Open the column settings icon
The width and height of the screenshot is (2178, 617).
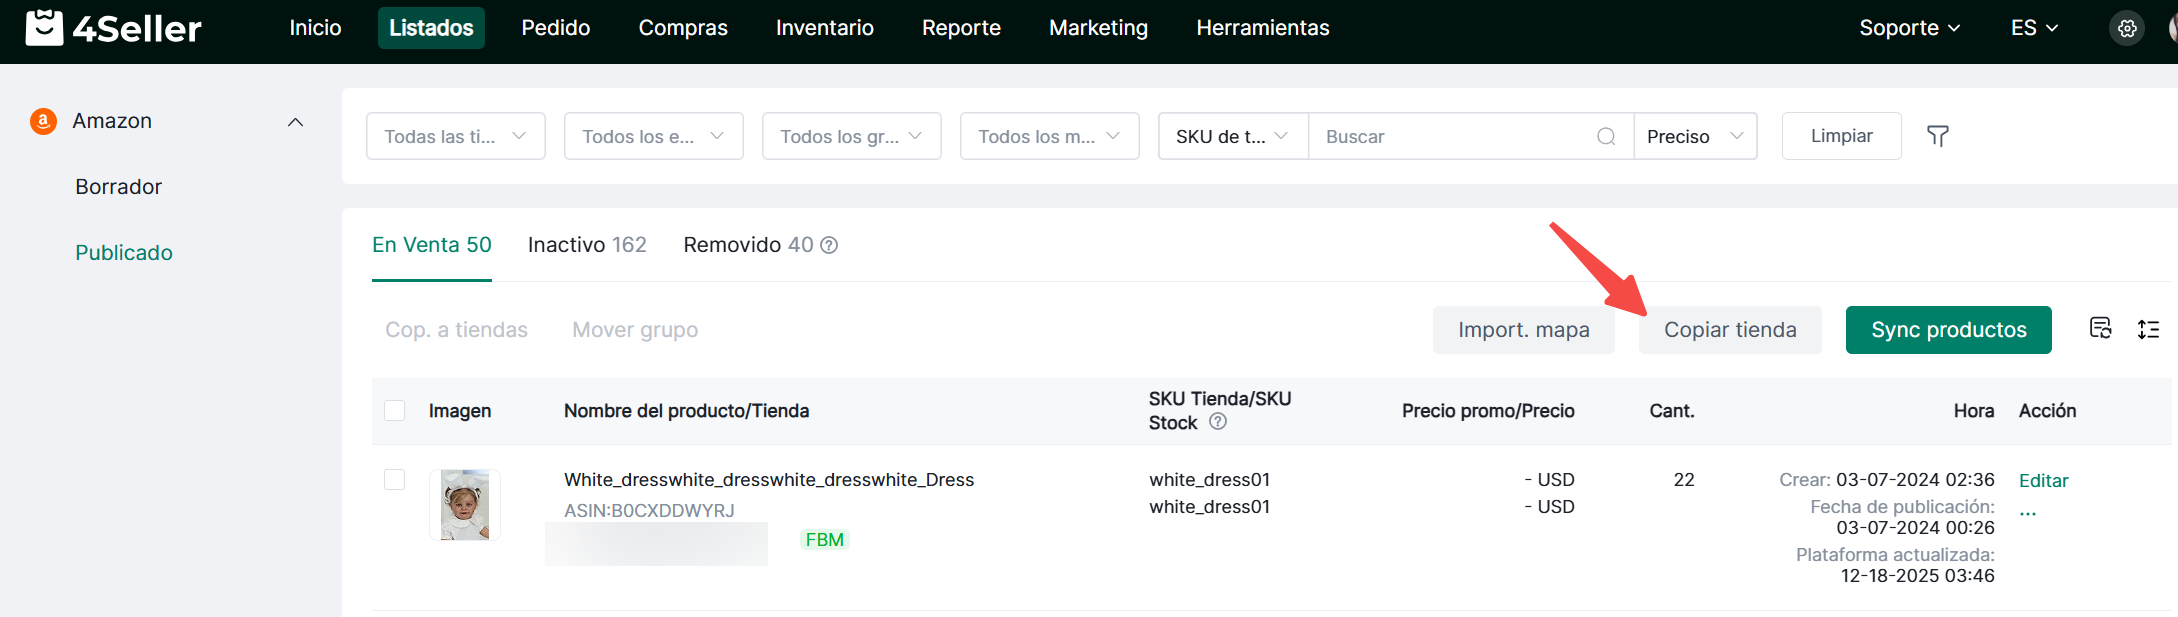pyautogui.click(x=2100, y=329)
